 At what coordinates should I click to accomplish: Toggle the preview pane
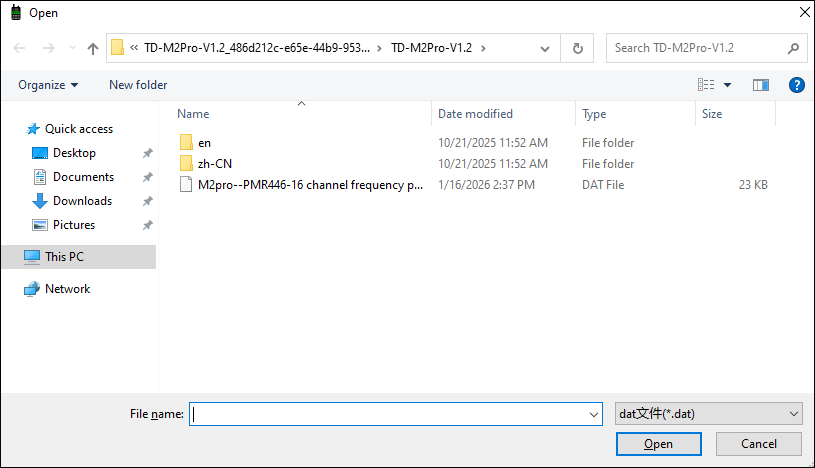[x=761, y=85]
